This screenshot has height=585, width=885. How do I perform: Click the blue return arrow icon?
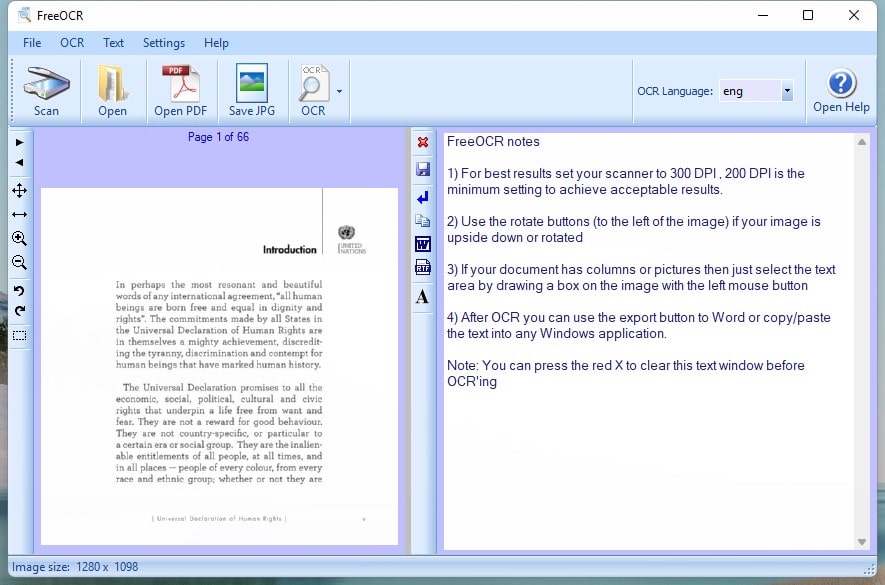coord(423,197)
